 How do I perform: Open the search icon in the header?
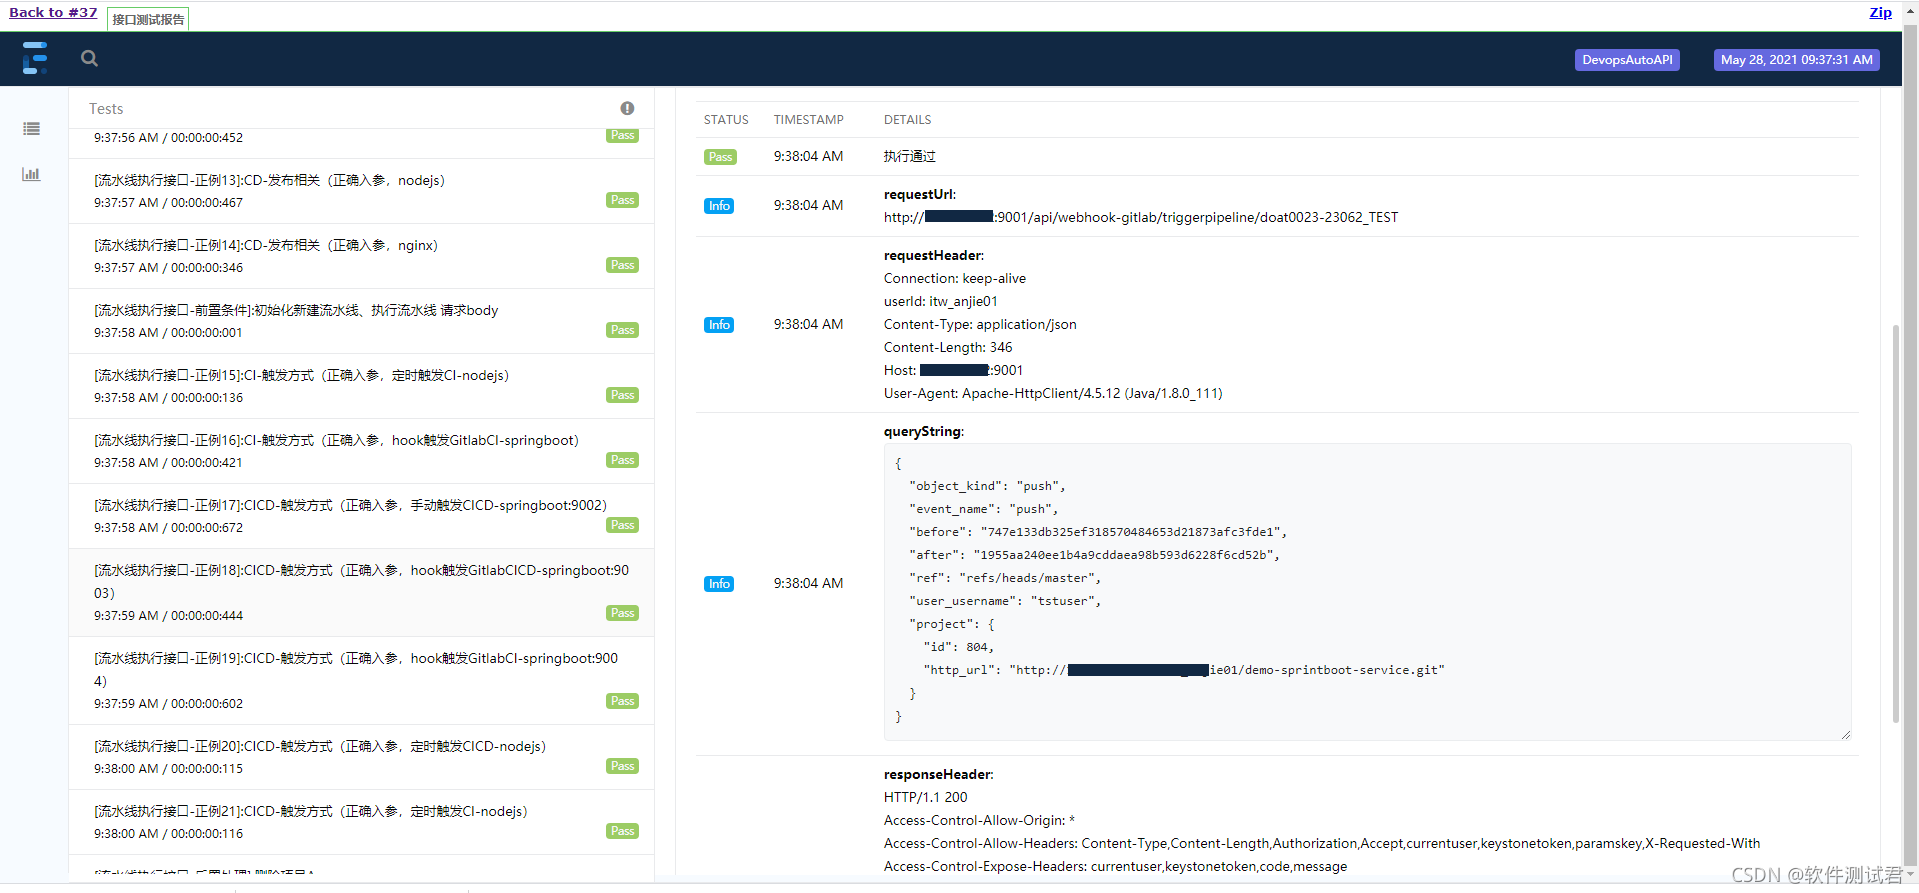[x=90, y=58]
